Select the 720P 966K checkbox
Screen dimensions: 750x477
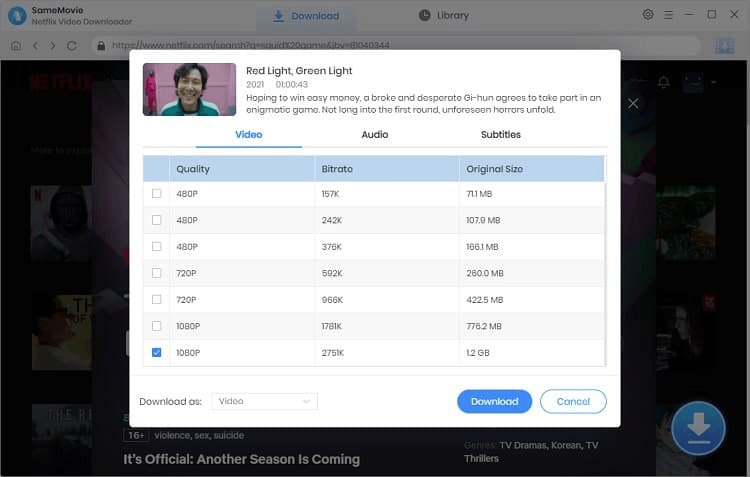tap(156, 299)
